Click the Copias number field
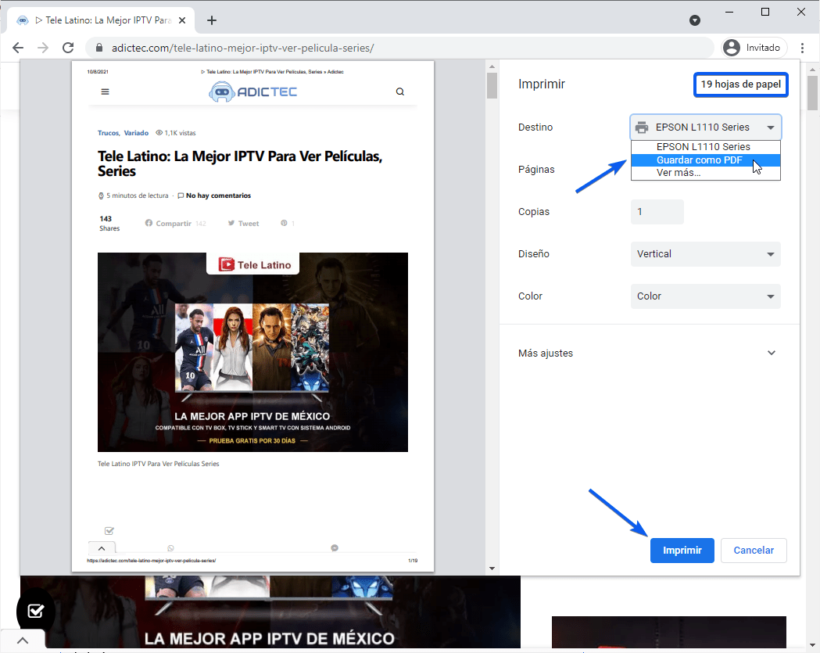 tap(657, 212)
